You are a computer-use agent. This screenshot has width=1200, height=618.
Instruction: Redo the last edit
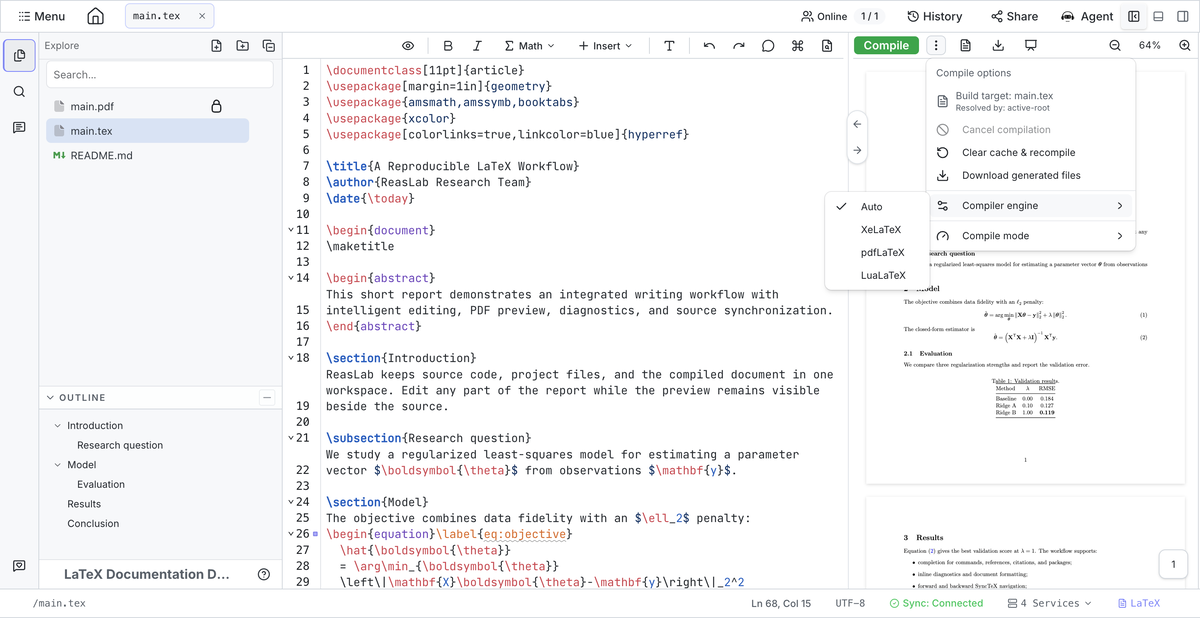[738, 46]
